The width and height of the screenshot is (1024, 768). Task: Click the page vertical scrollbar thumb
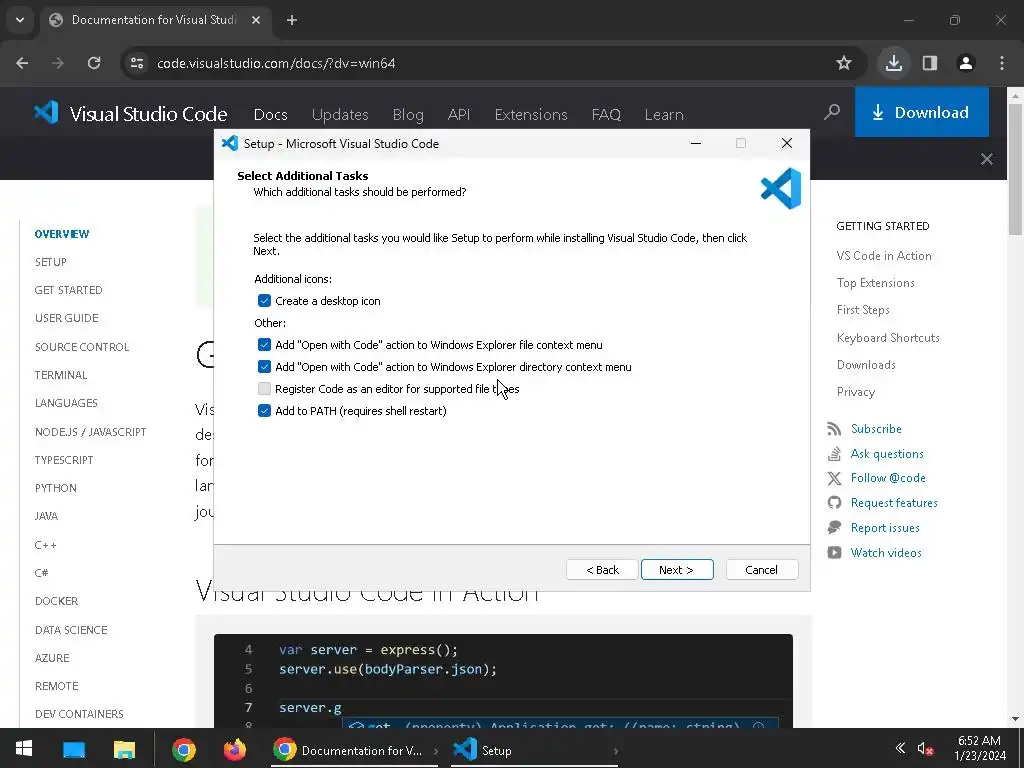click(1015, 168)
